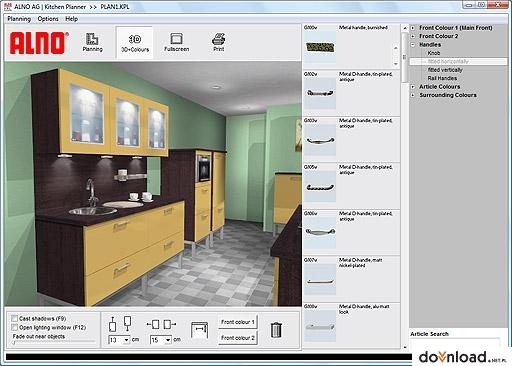The image size is (512, 366).
Task: Click the Print icon
Action: [218, 42]
